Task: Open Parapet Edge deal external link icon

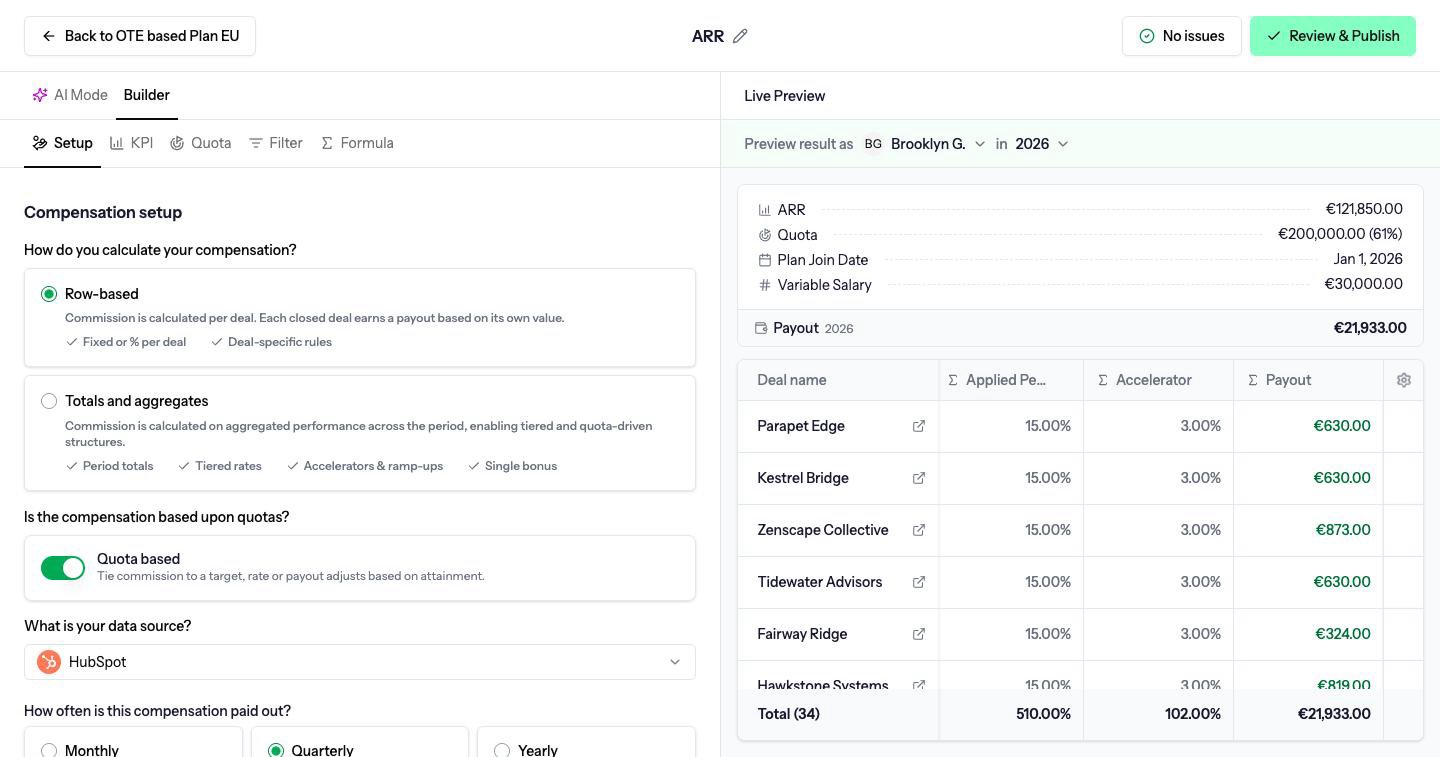Action: (x=919, y=426)
